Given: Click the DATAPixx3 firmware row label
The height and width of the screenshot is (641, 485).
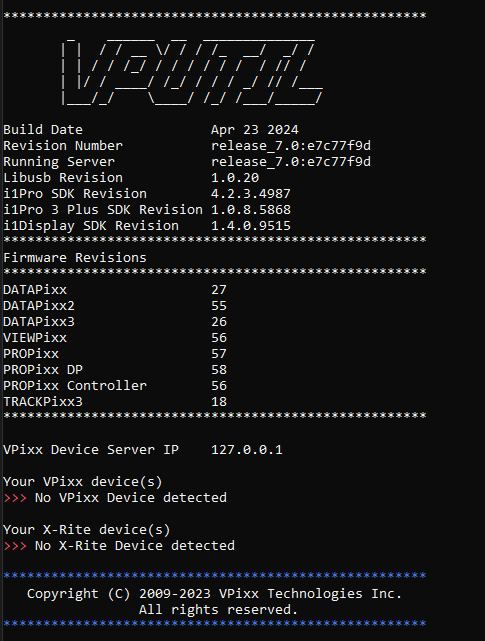Looking at the screenshot, I should click(39, 322).
